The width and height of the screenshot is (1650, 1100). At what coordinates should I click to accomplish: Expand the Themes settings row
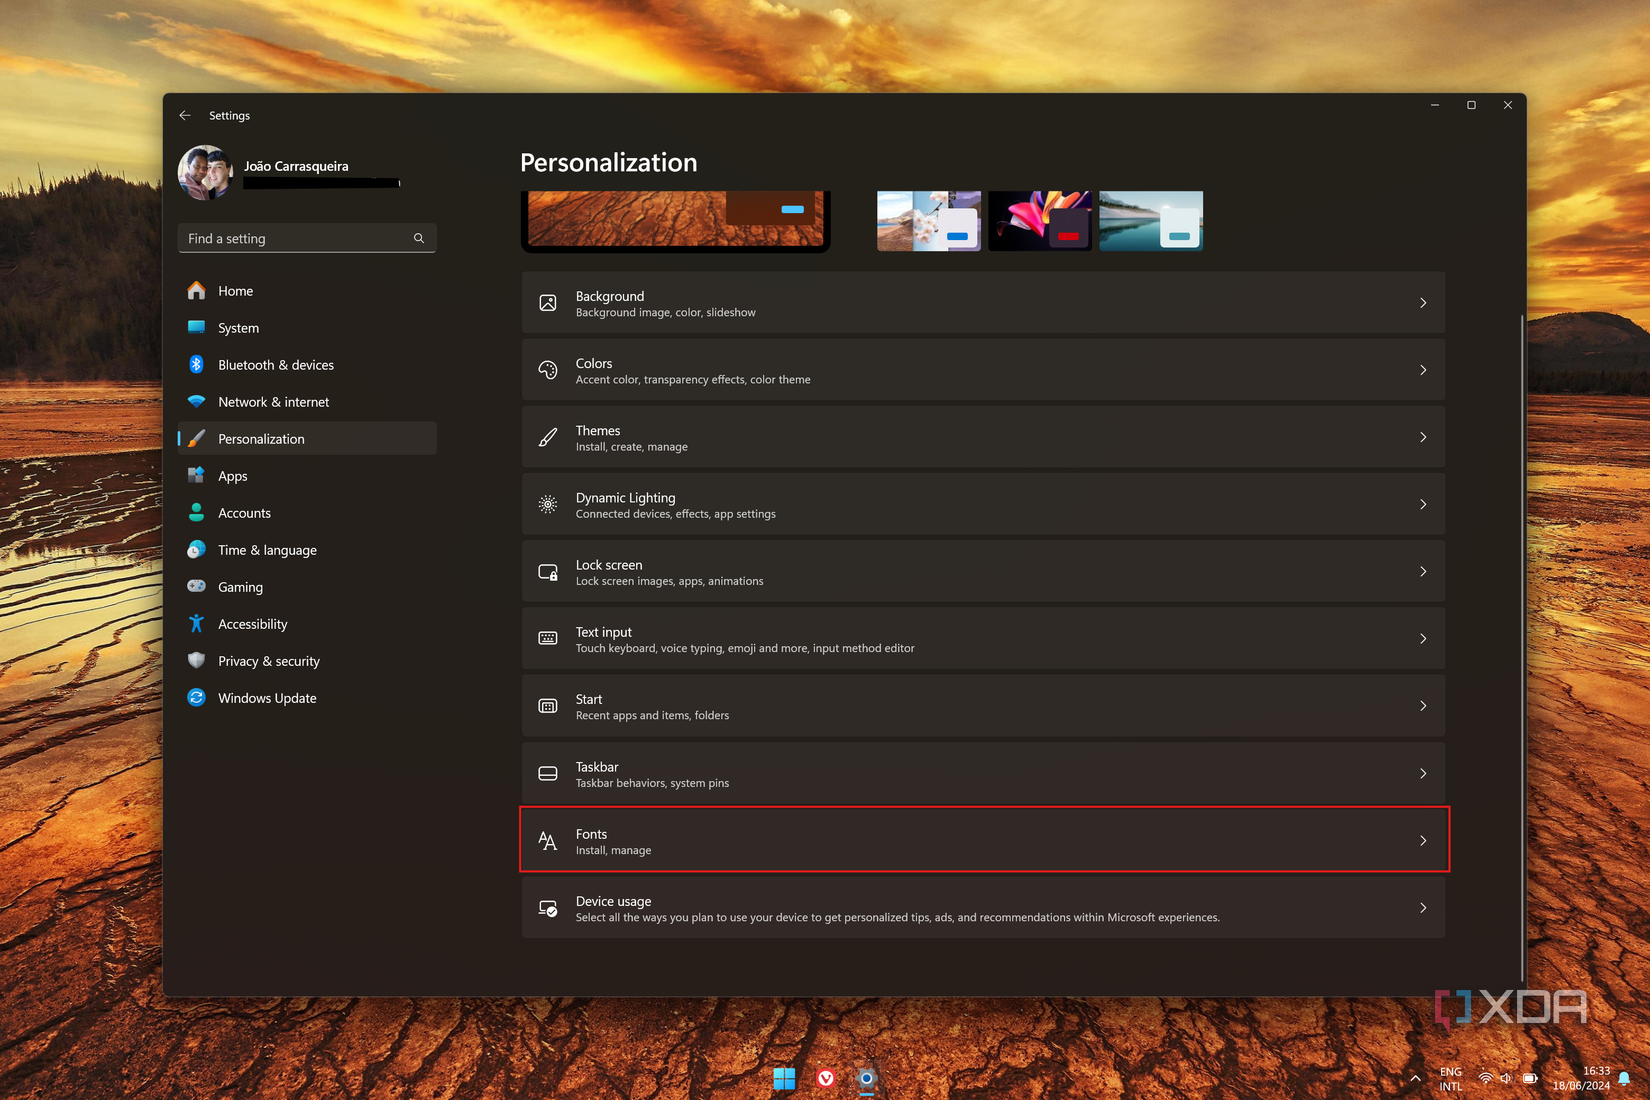tap(982, 436)
